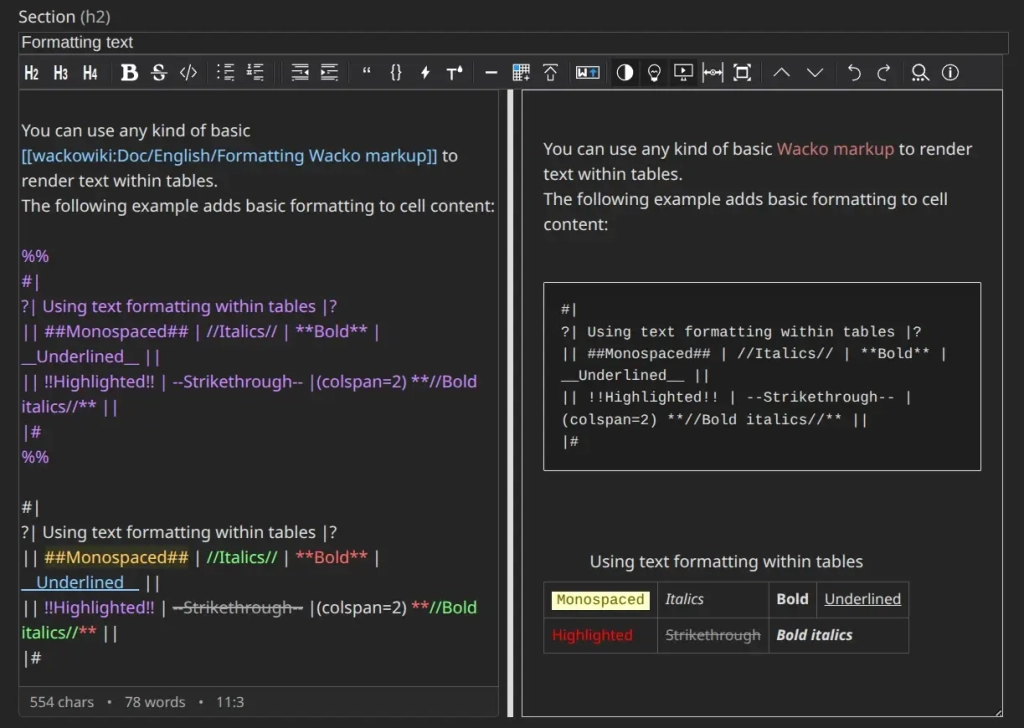Click the code block in preview pane
Screen dimensions: 1024x728
click(761, 376)
